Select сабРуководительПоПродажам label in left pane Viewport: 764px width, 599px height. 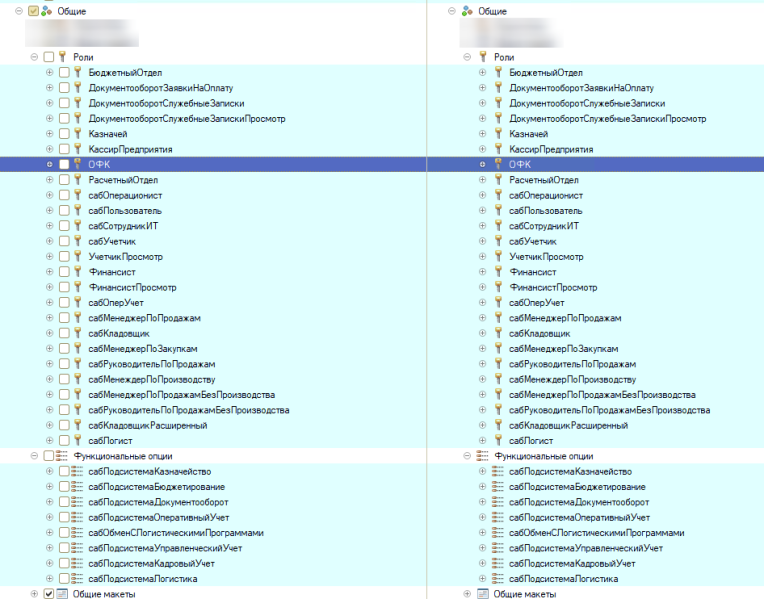[x=151, y=364]
